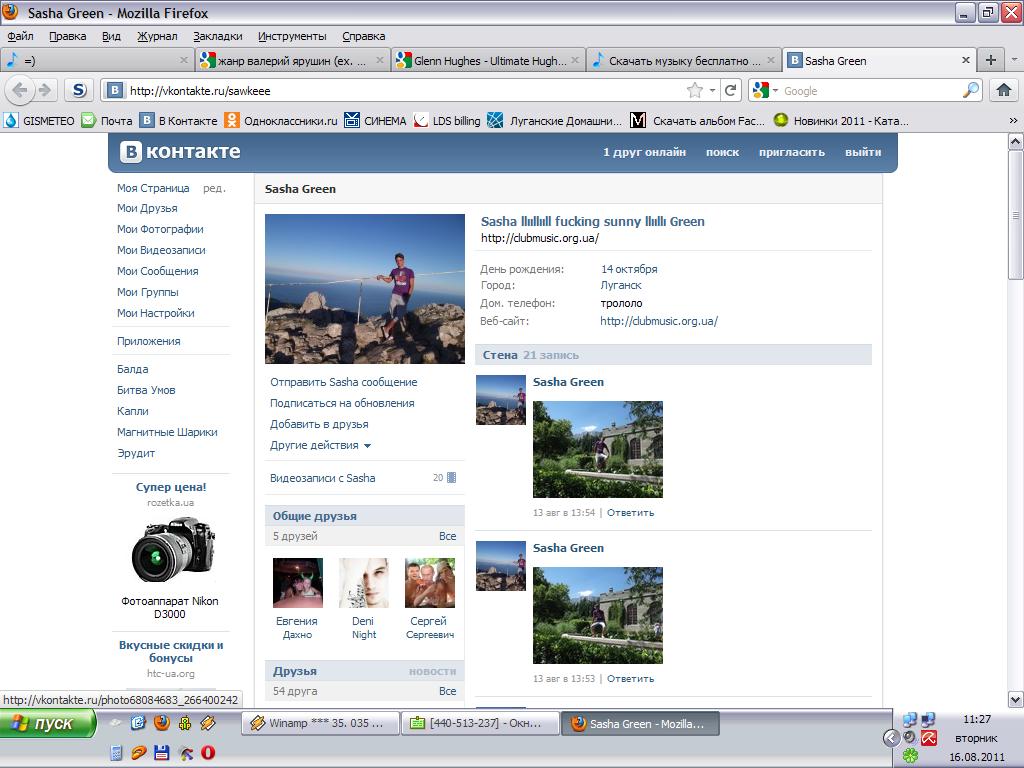Open Sasha's main profile photo
The image size is (1024, 768).
(x=364, y=289)
